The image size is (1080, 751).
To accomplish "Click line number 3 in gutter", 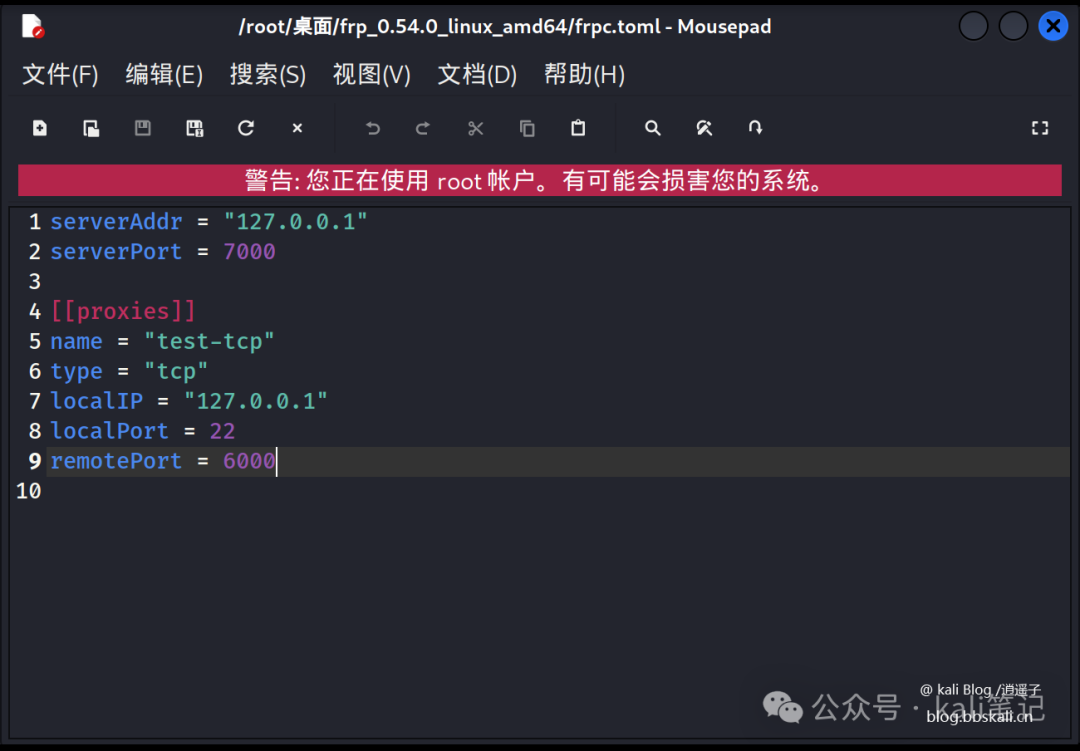I will (34, 282).
